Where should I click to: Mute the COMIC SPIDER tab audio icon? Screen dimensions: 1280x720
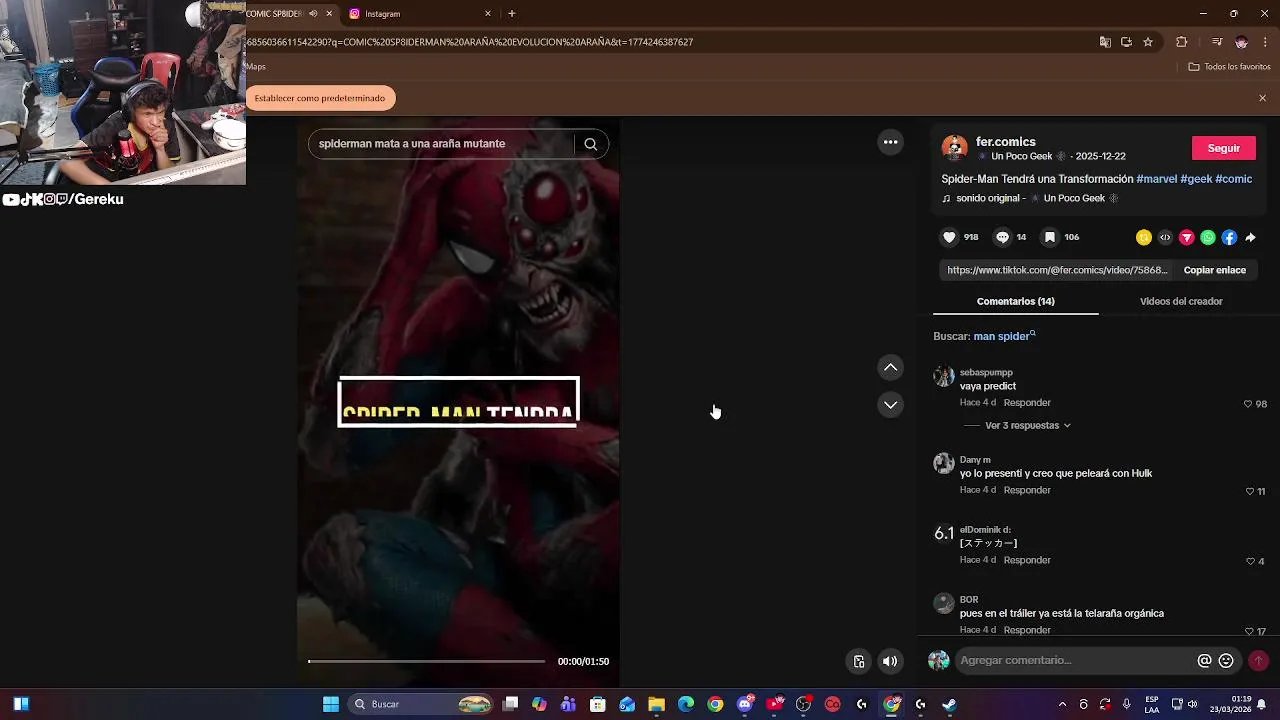tap(313, 14)
